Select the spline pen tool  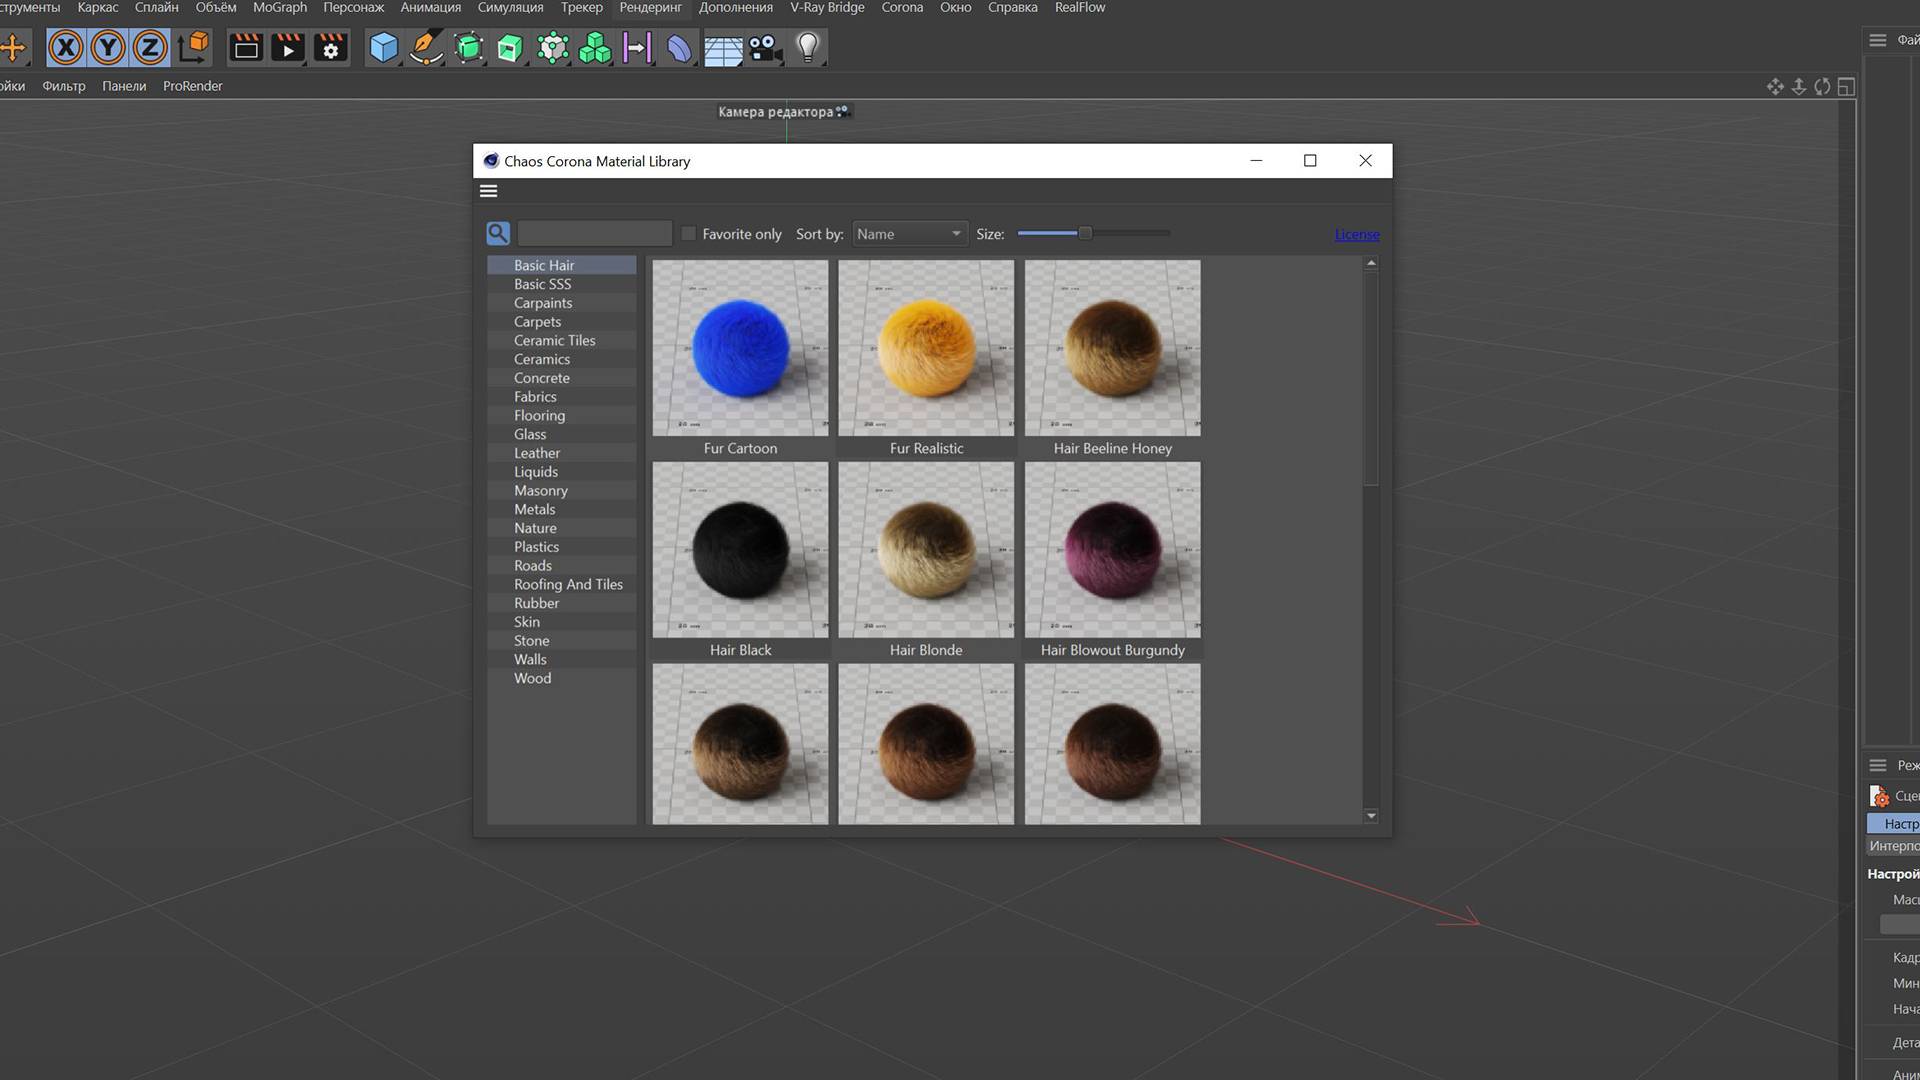tap(426, 47)
